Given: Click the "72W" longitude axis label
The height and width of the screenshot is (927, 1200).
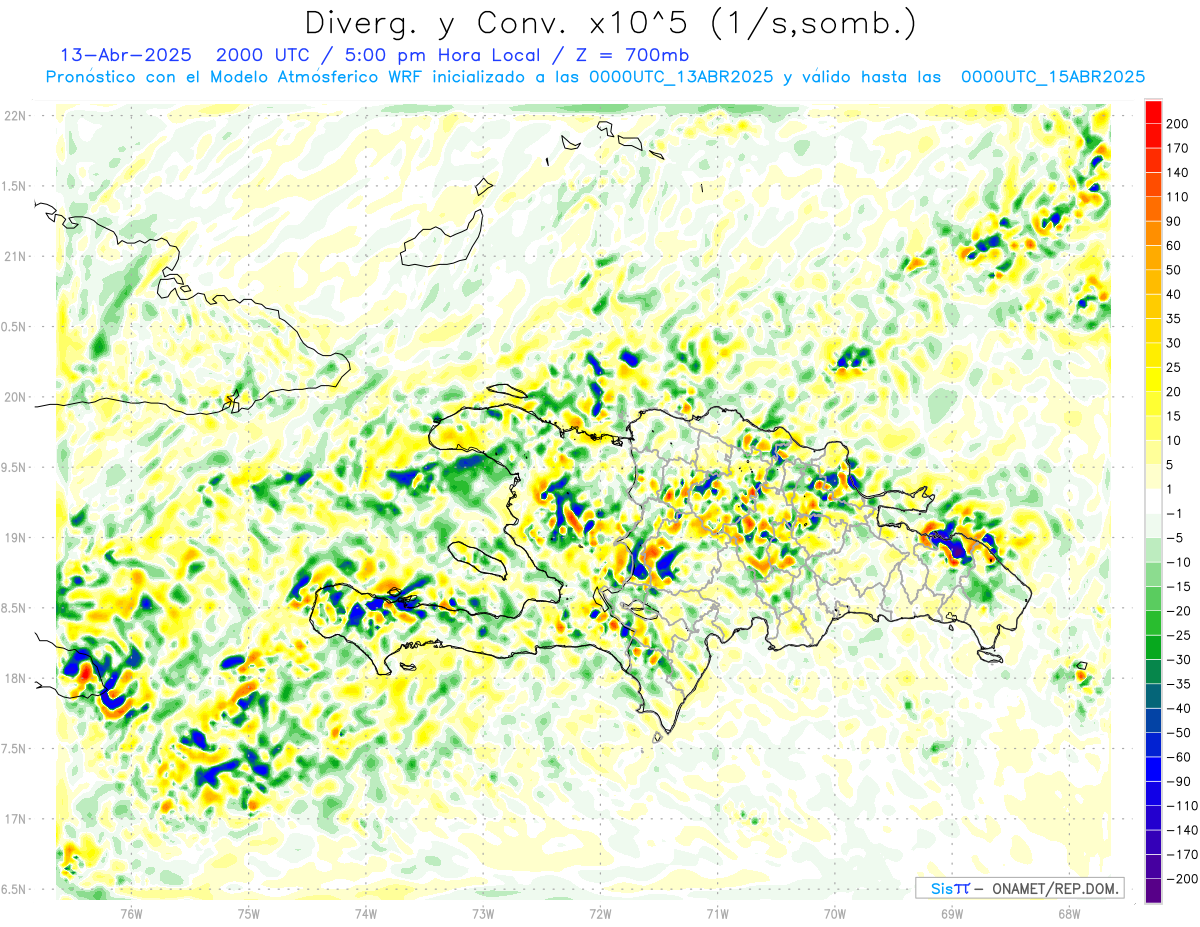Looking at the screenshot, I should 600,914.
